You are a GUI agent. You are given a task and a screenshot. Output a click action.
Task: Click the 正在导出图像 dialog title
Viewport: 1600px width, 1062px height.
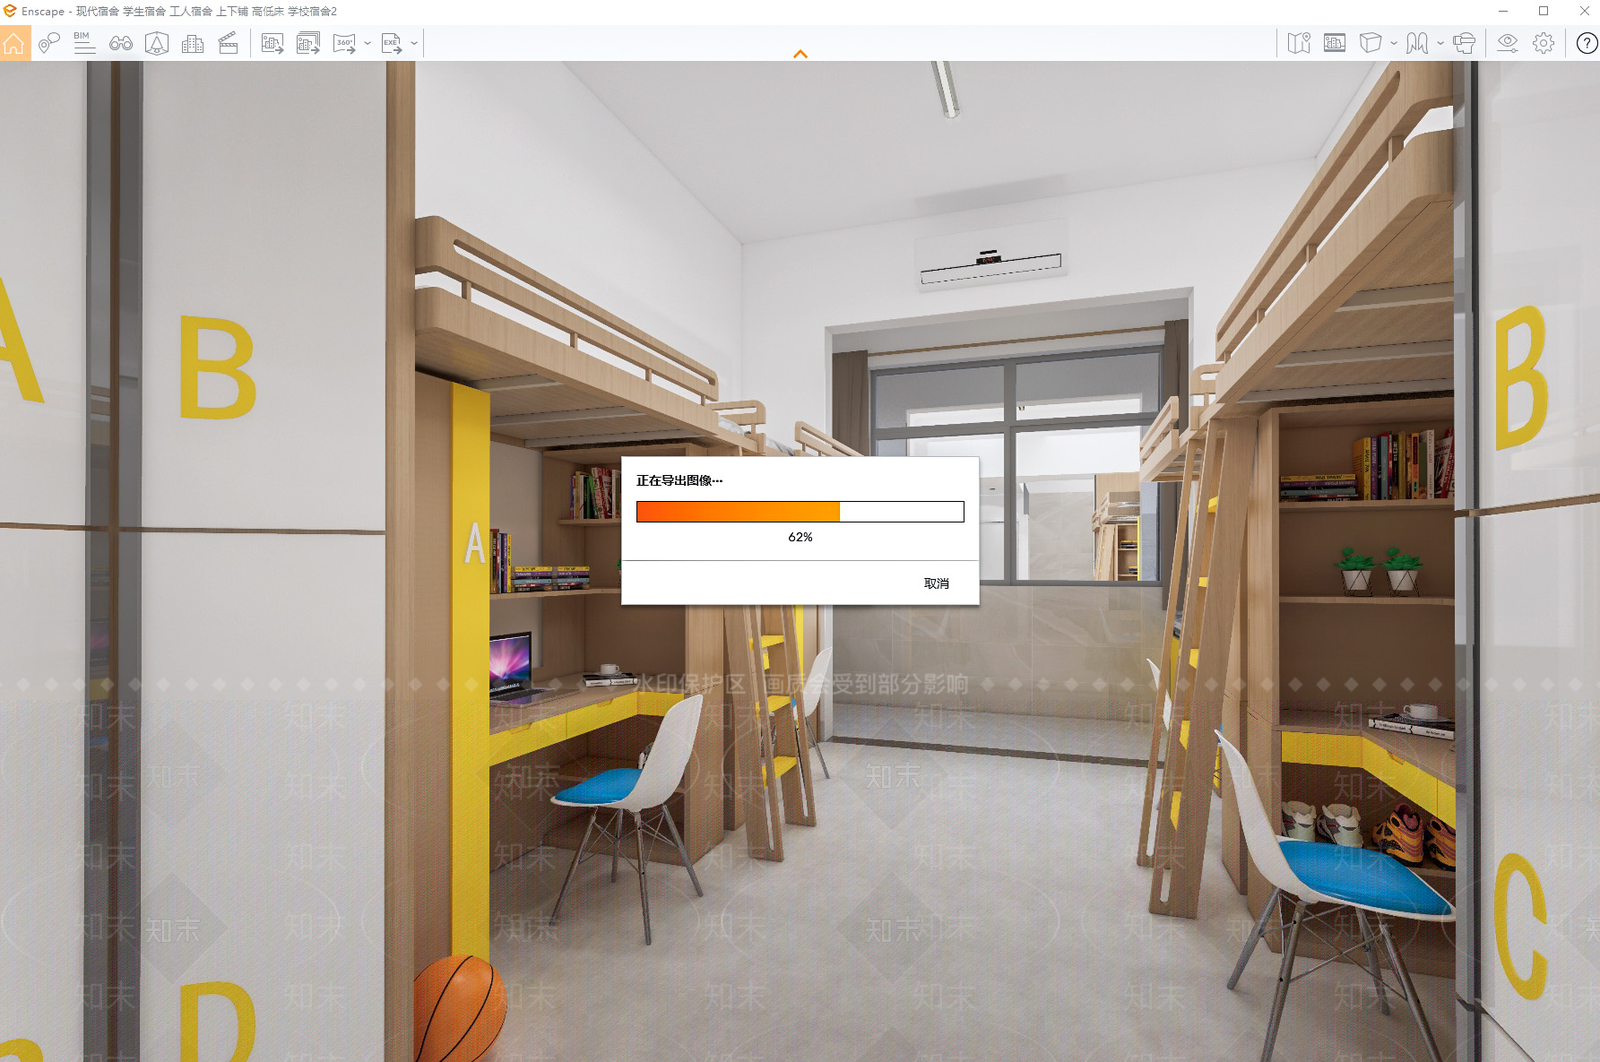[679, 481]
